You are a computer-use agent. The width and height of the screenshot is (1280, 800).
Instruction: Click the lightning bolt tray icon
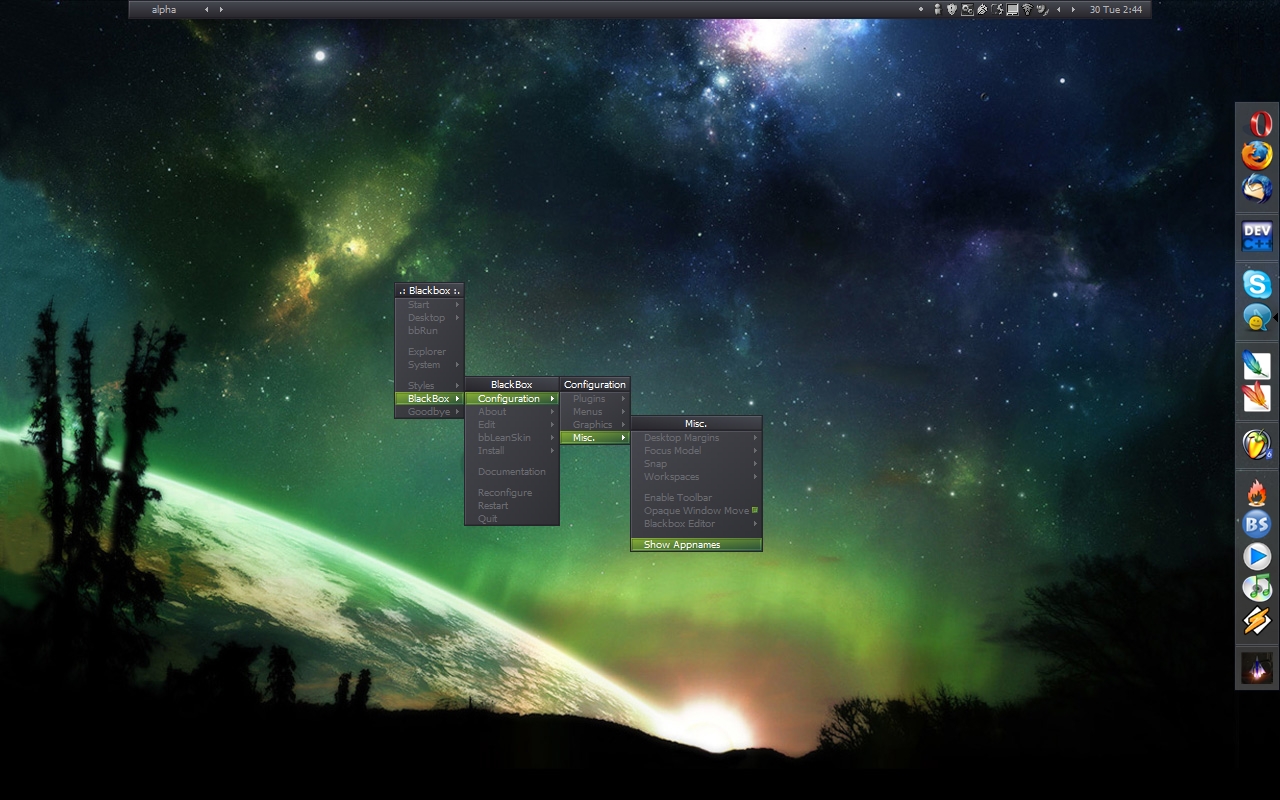click(x=998, y=9)
